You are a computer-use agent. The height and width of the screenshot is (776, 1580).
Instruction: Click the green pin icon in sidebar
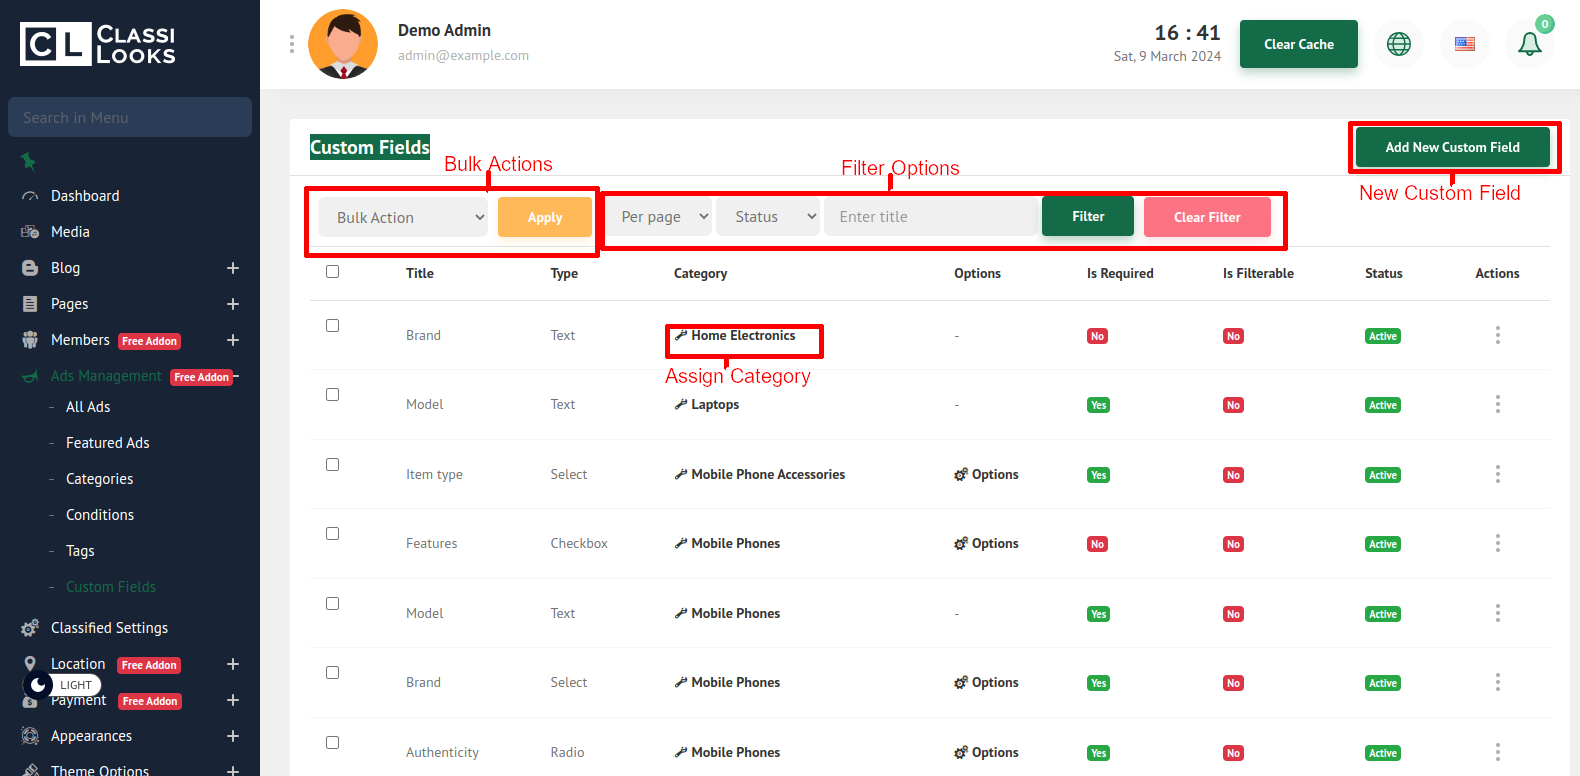click(29, 161)
